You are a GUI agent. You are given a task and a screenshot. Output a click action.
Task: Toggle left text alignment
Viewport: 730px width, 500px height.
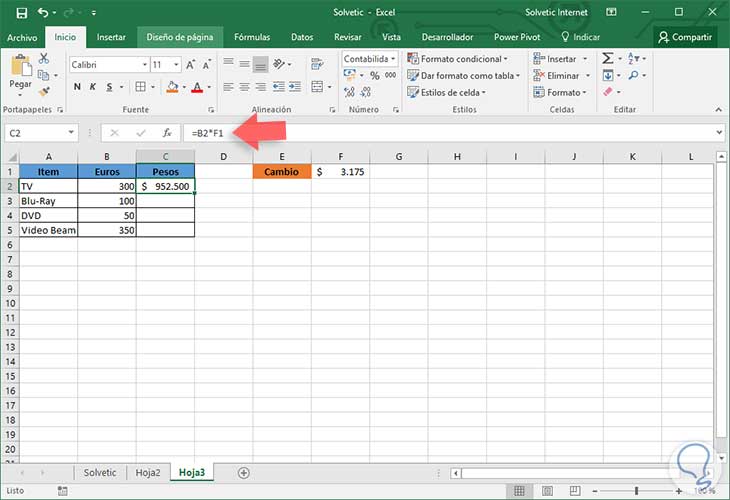[x=228, y=87]
